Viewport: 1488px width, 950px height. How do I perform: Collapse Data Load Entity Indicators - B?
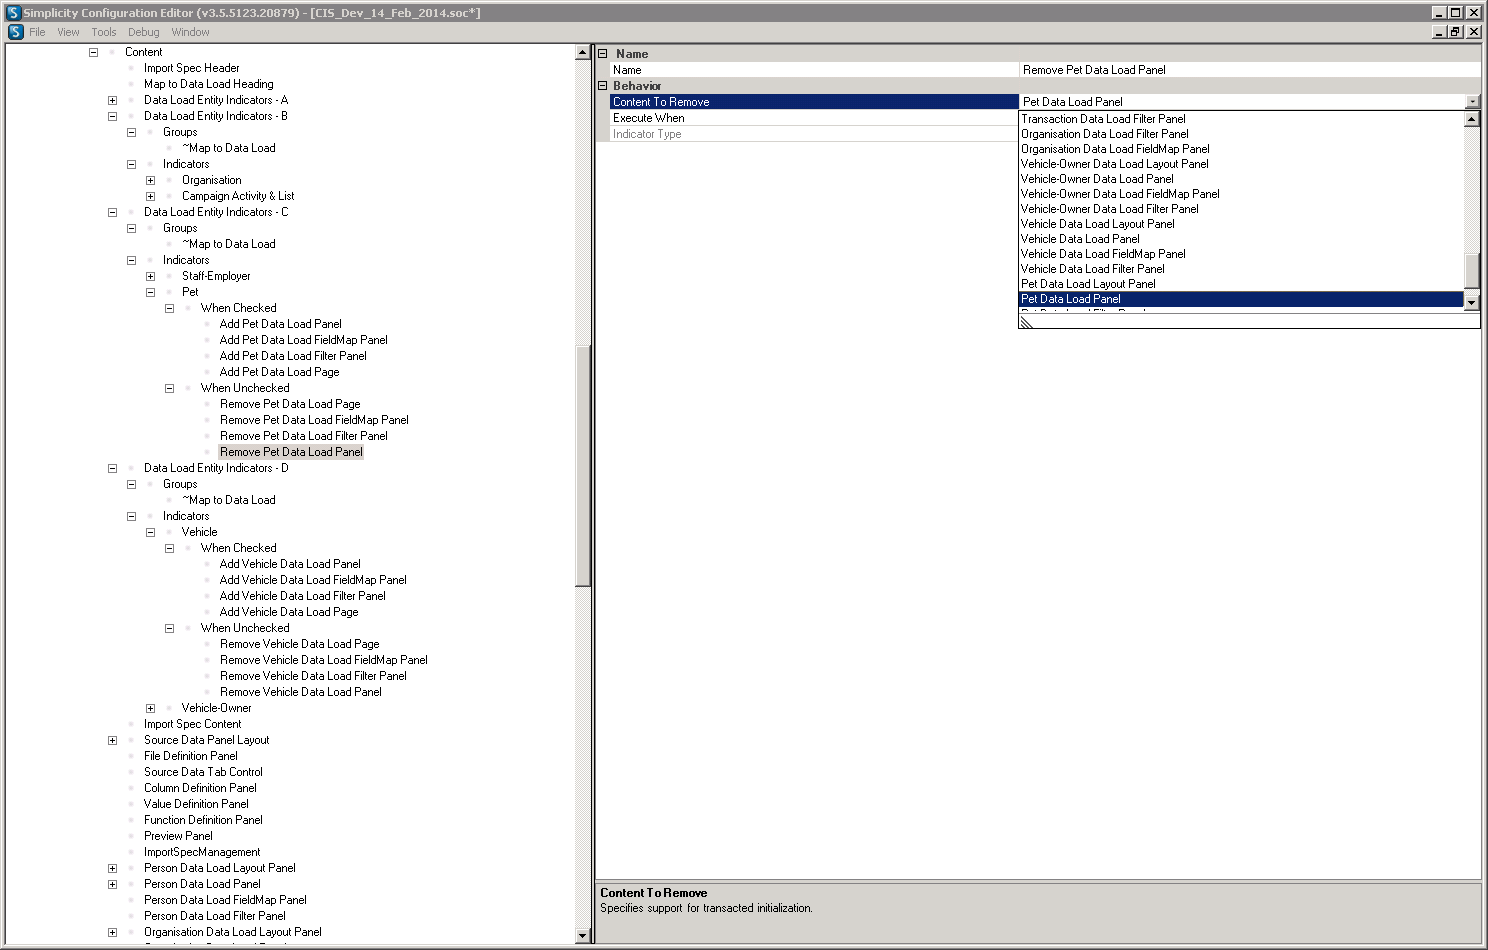pyautogui.click(x=112, y=116)
